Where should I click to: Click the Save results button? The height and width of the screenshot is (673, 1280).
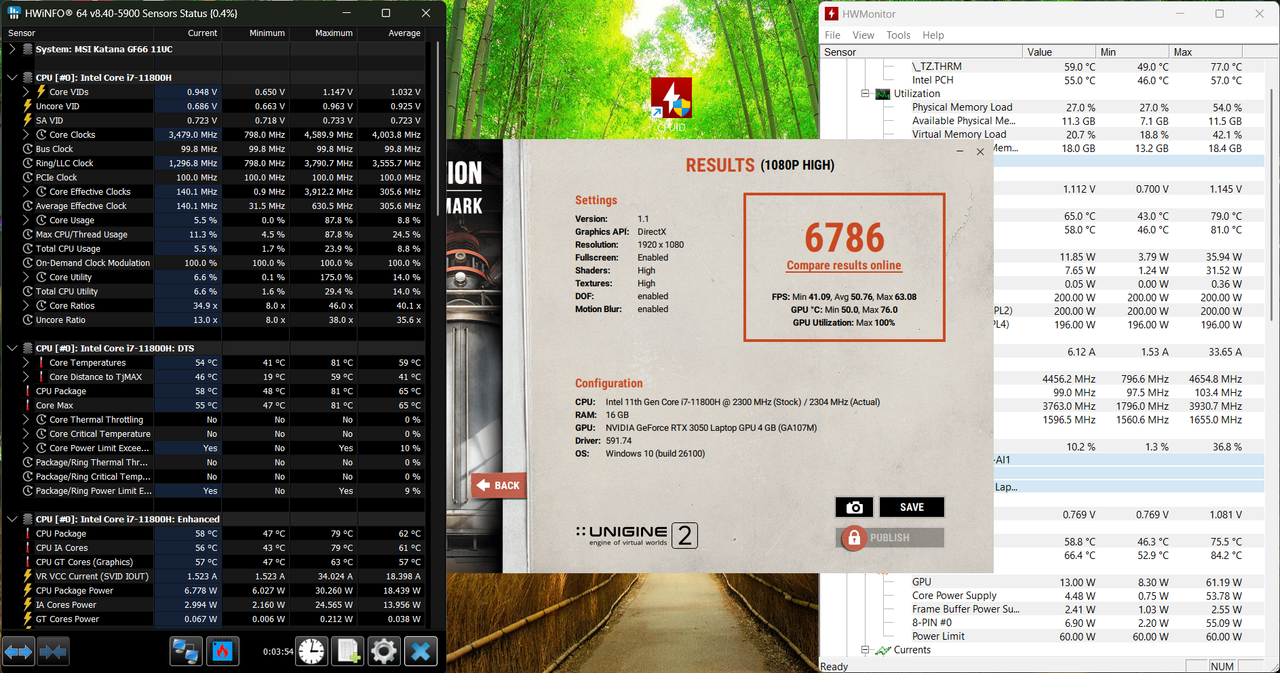pos(912,507)
